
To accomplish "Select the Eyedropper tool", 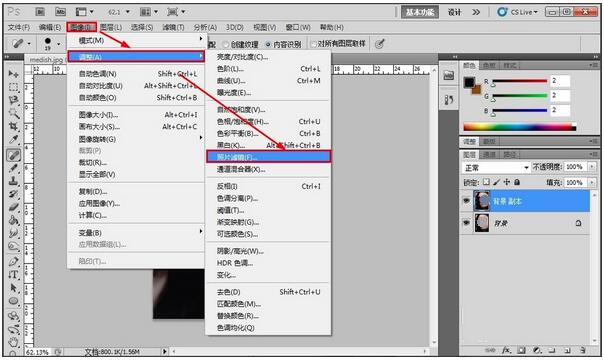I will pos(13,139).
